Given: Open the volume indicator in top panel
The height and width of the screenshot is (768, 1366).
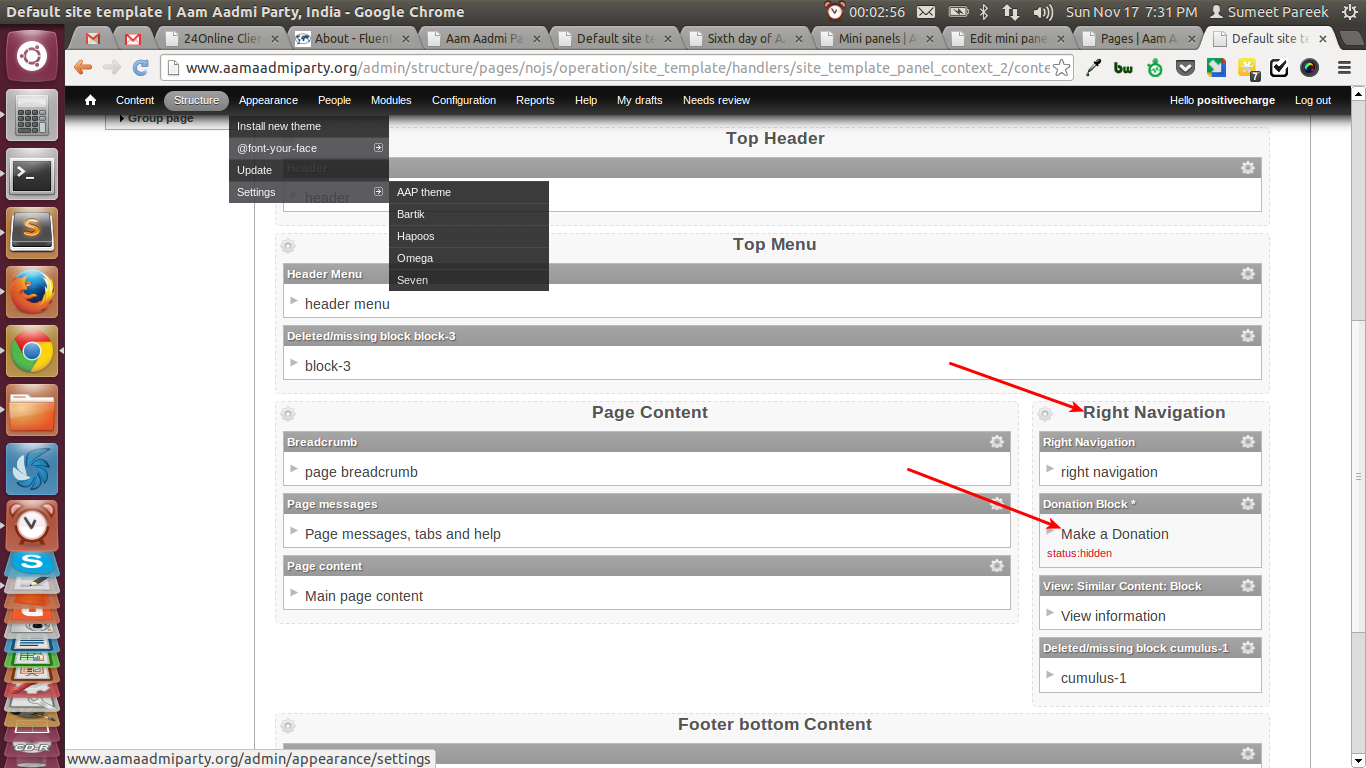Looking at the screenshot, I should pos(1043,12).
